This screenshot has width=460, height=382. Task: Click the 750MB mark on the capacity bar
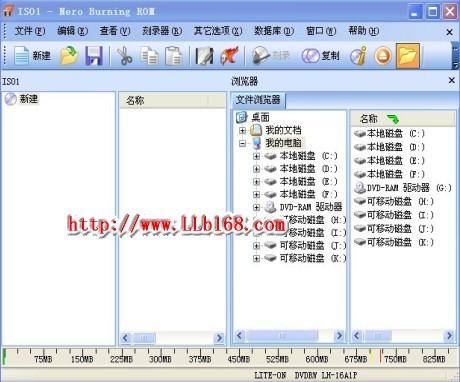pyautogui.click(x=395, y=359)
